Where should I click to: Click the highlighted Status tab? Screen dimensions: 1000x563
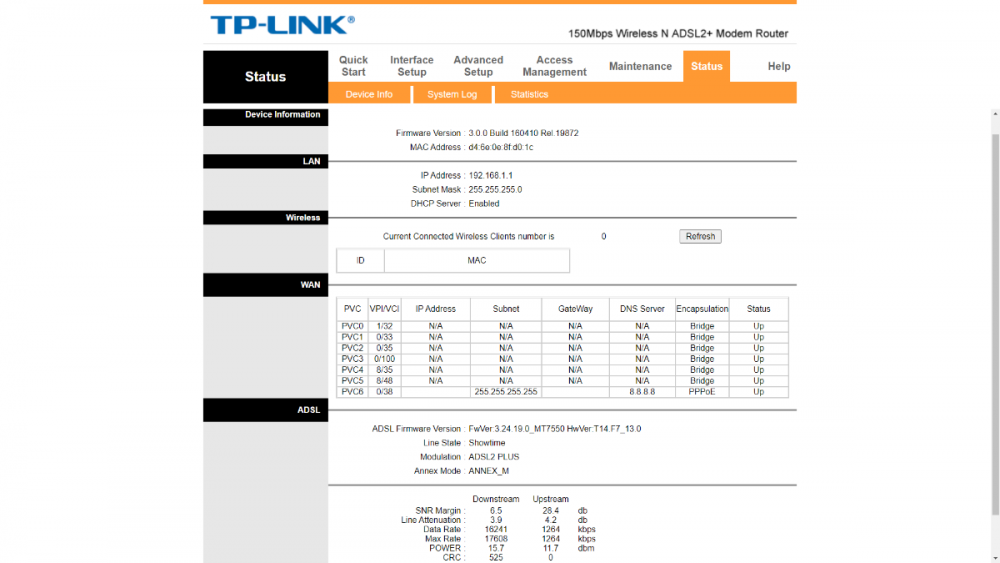pyautogui.click(x=706, y=66)
